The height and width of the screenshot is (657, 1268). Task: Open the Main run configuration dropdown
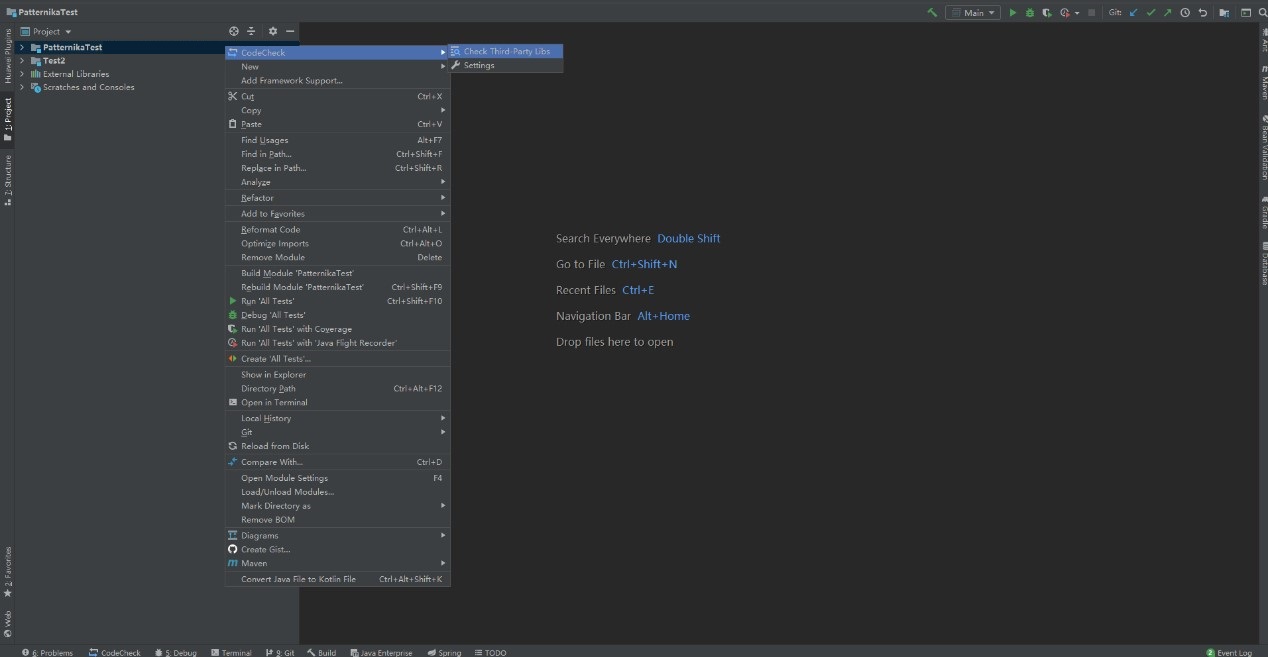973,13
